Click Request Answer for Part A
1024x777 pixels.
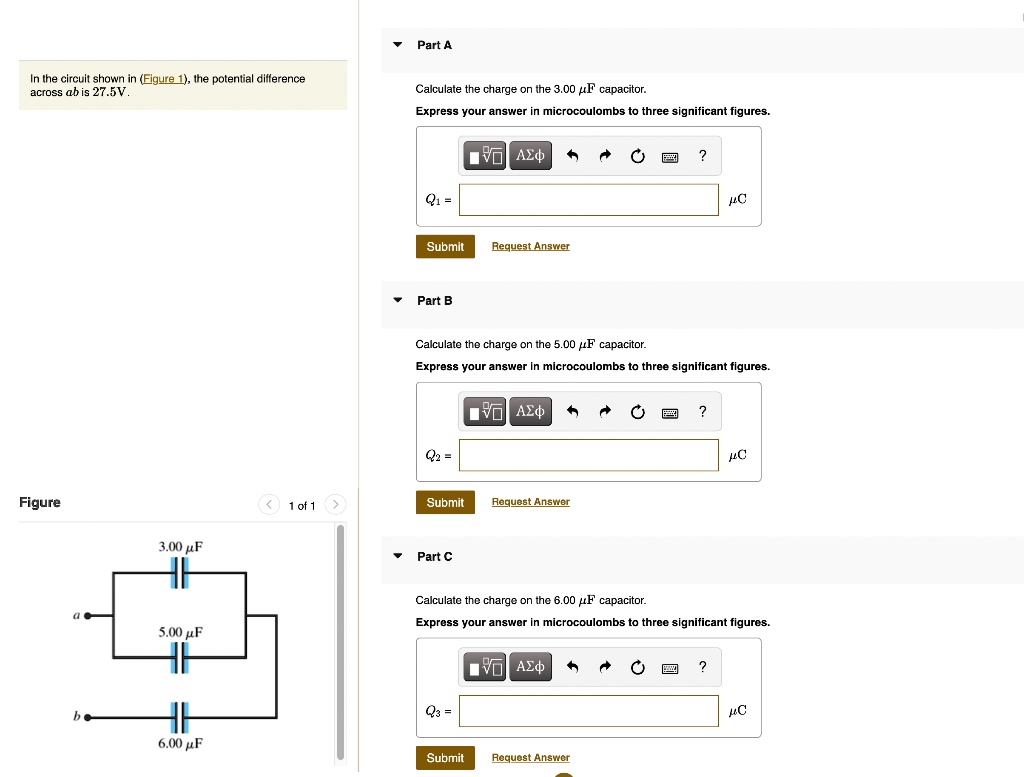(x=530, y=246)
